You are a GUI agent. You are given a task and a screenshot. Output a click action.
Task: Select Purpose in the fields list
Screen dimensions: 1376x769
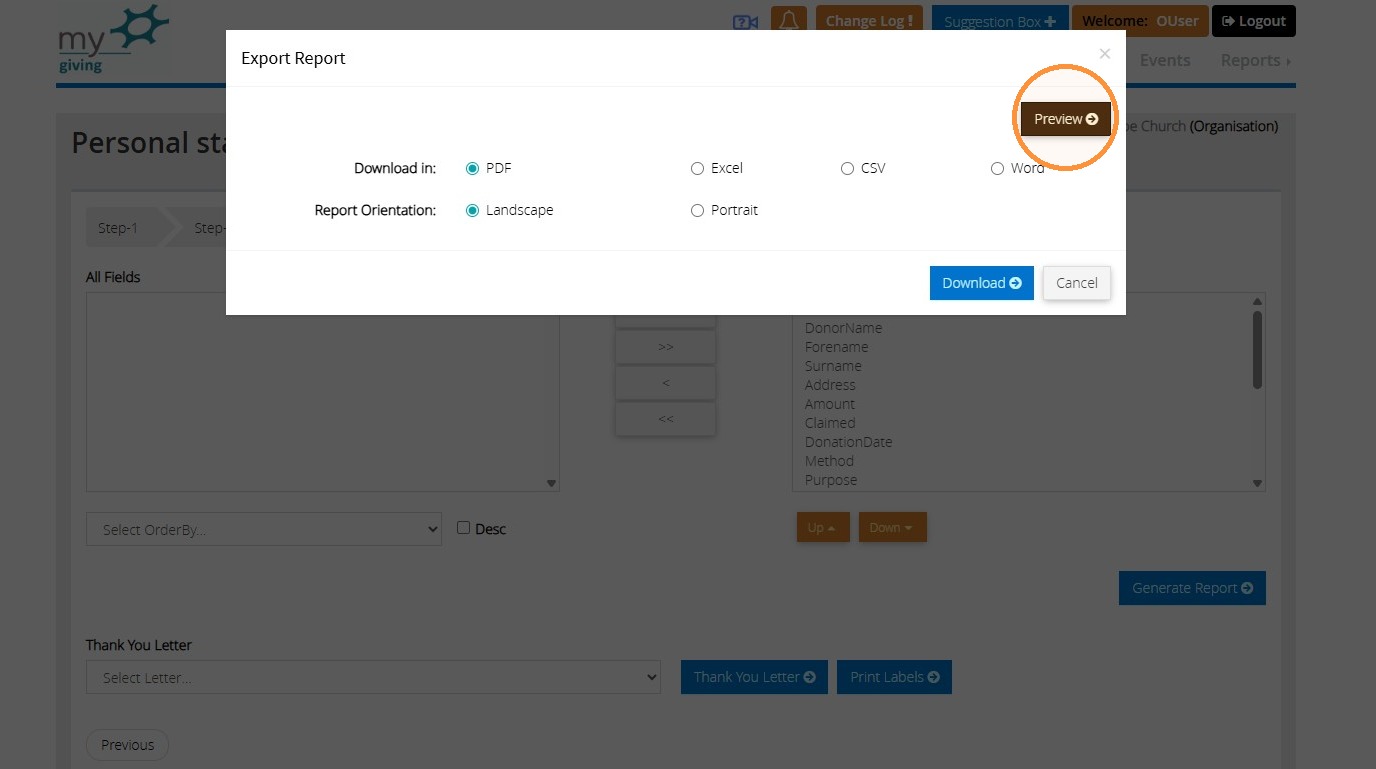[831, 480]
